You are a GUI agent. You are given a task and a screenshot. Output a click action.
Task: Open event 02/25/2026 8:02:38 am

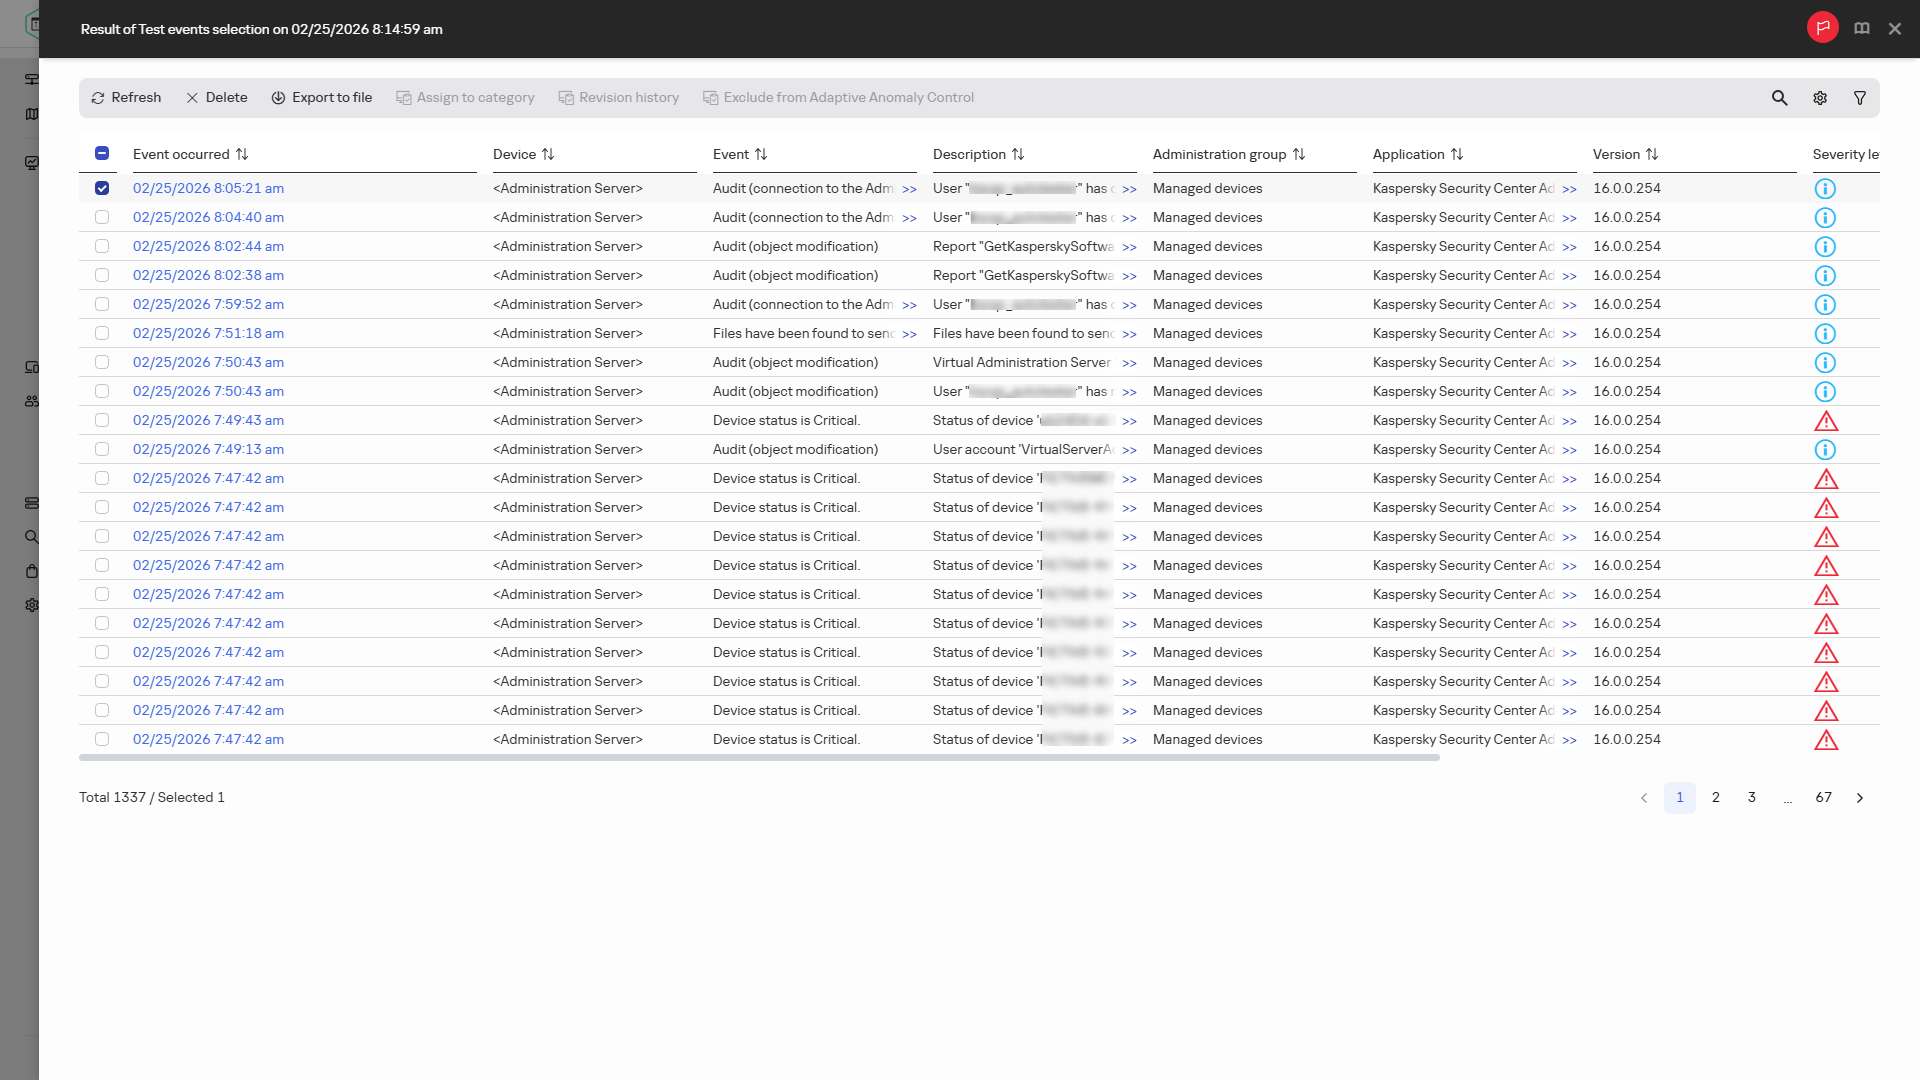coord(208,275)
